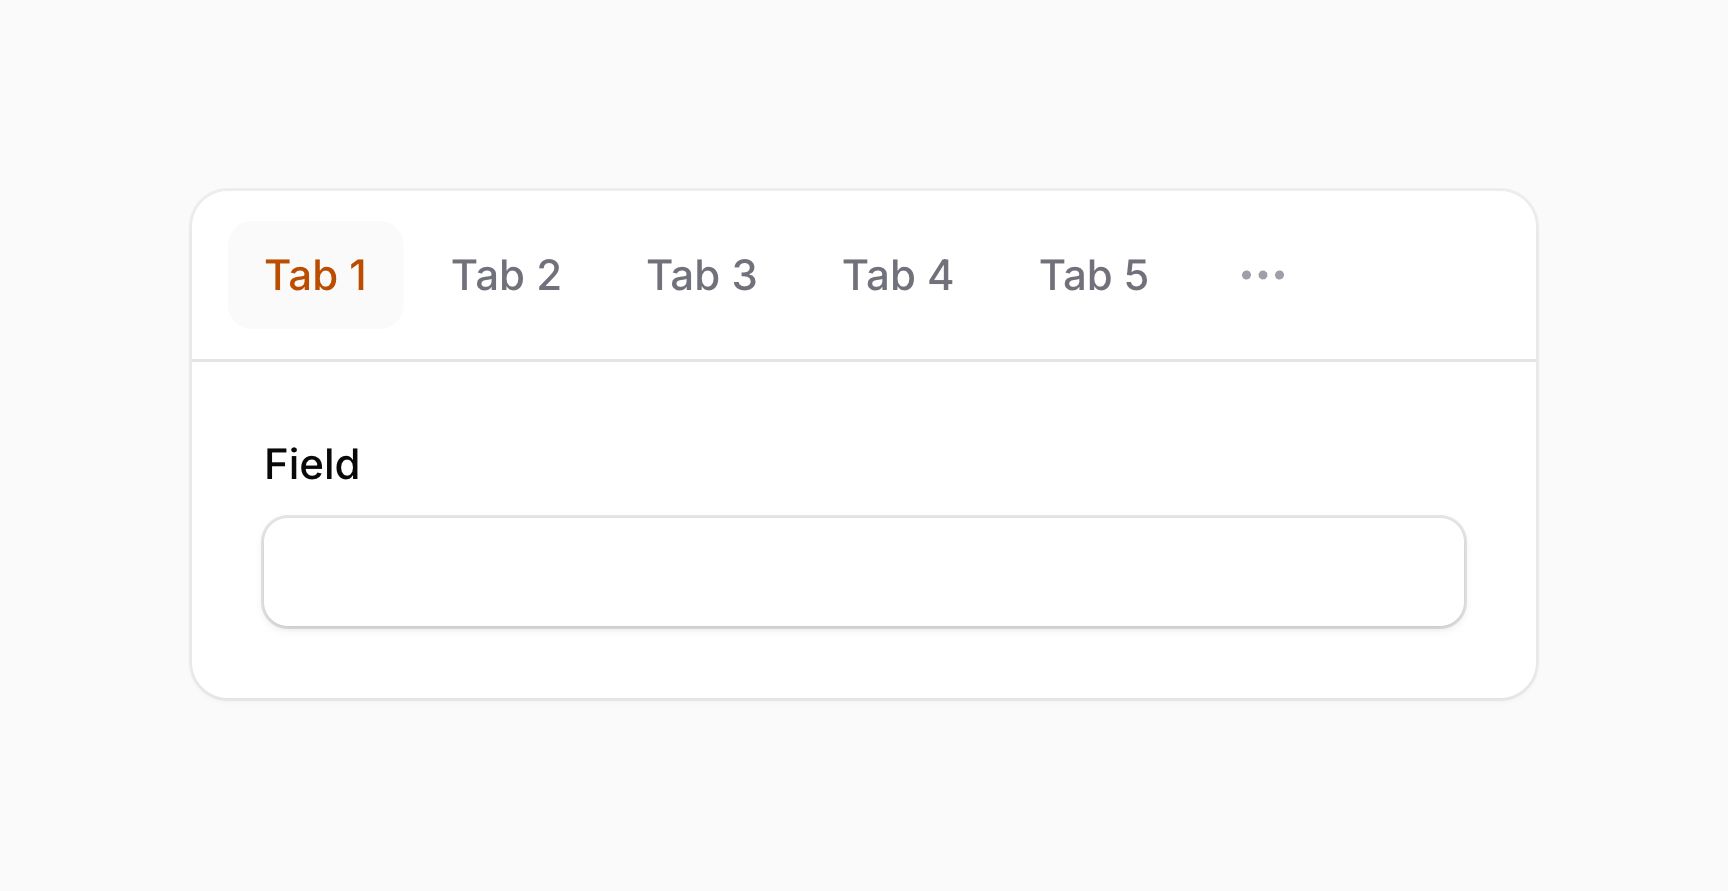Reveal hidden tabs via the ellipsis control
The image size is (1728, 891).
1261,276
